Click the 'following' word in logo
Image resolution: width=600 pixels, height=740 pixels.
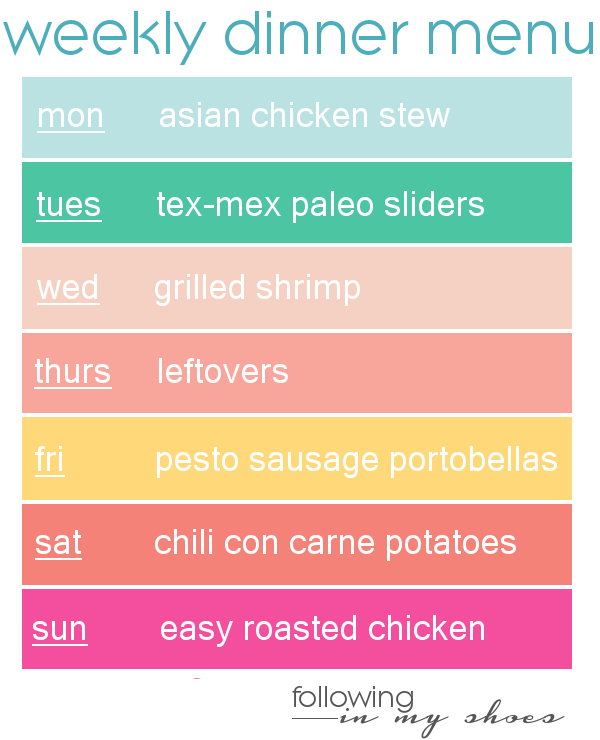(x=353, y=699)
